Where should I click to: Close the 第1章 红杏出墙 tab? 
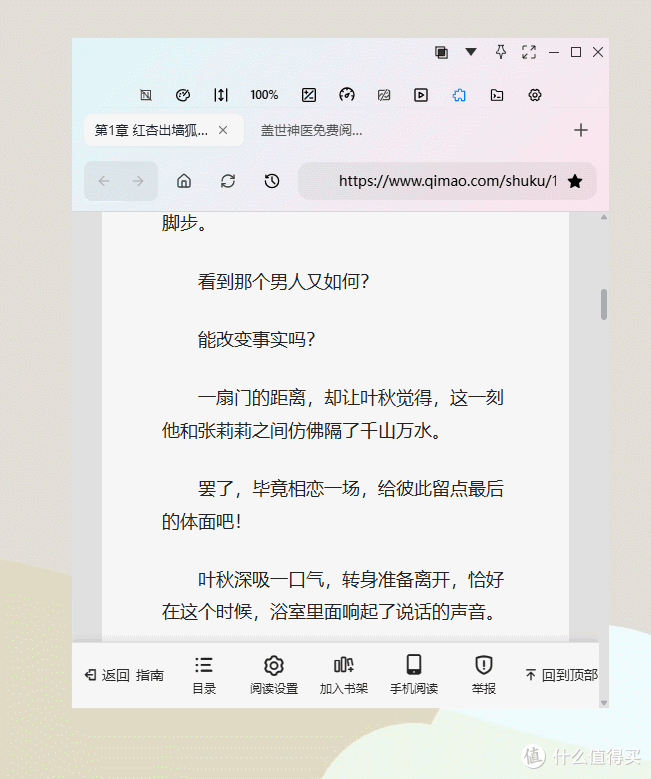223,130
